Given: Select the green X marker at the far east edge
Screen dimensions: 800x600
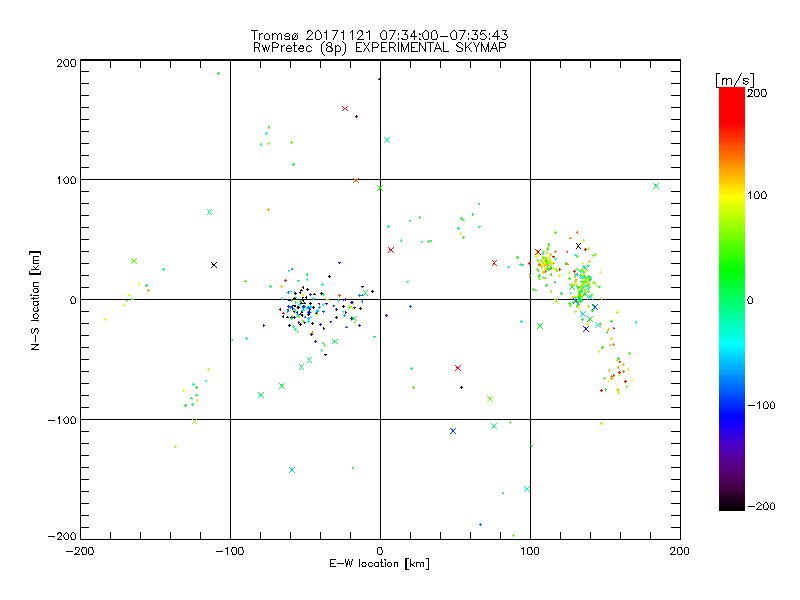Looking at the screenshot, I should point(656,186).
